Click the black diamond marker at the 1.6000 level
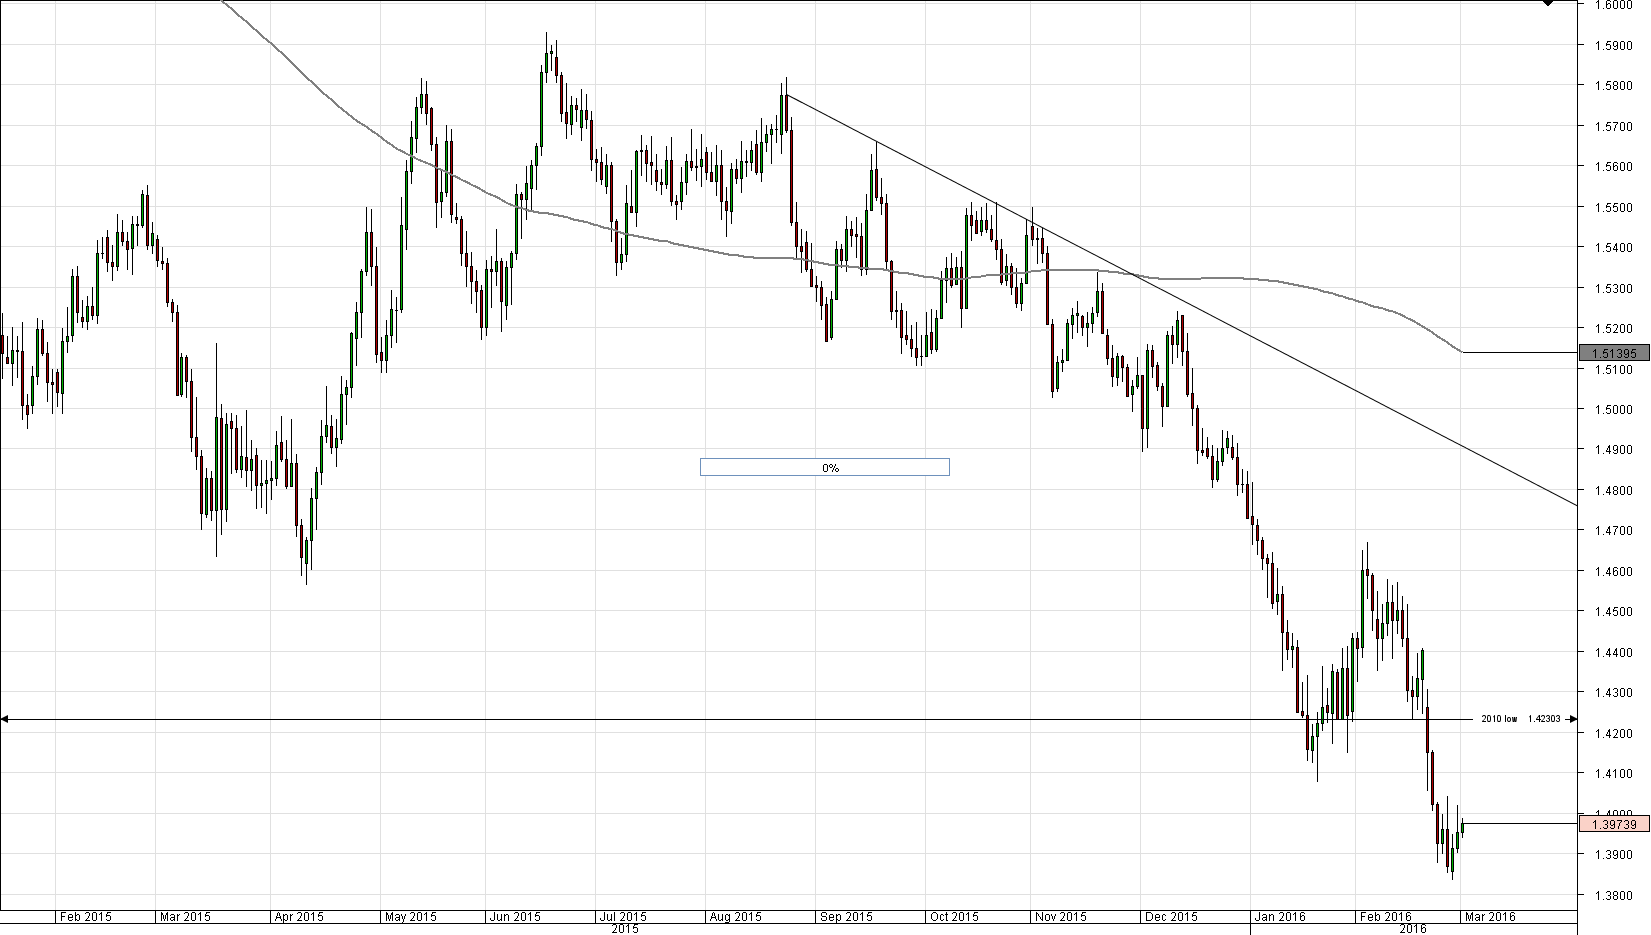This screenshot has height=935, width=1651. 1548,3
